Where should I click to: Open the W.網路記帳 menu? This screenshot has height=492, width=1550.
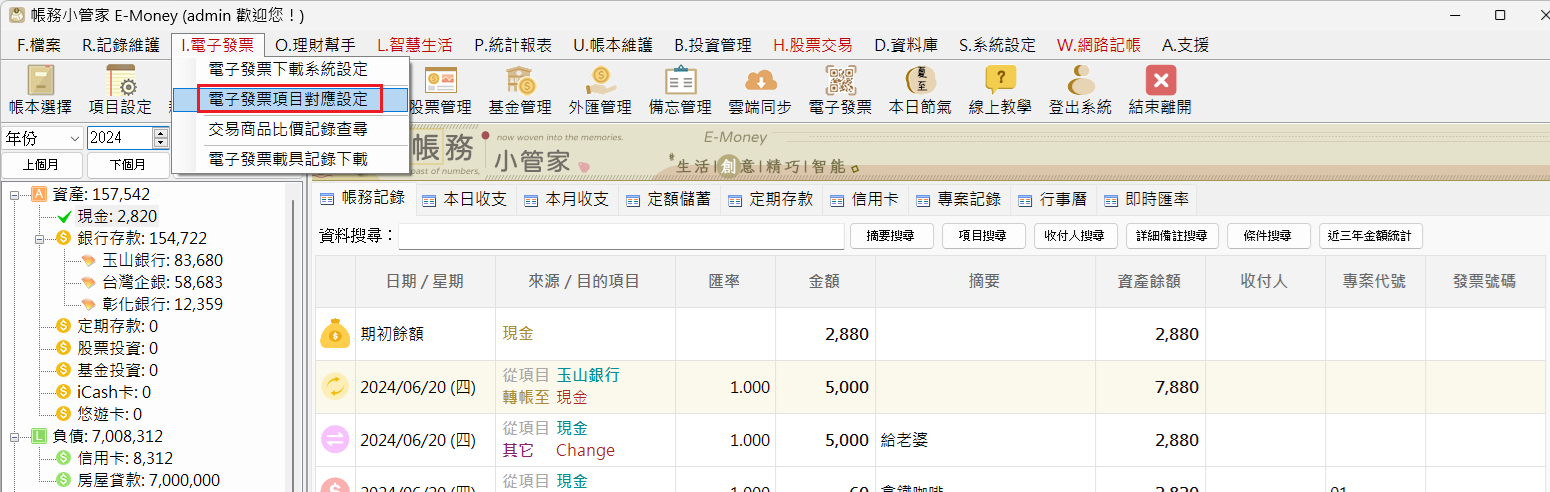coord(1098,45)
